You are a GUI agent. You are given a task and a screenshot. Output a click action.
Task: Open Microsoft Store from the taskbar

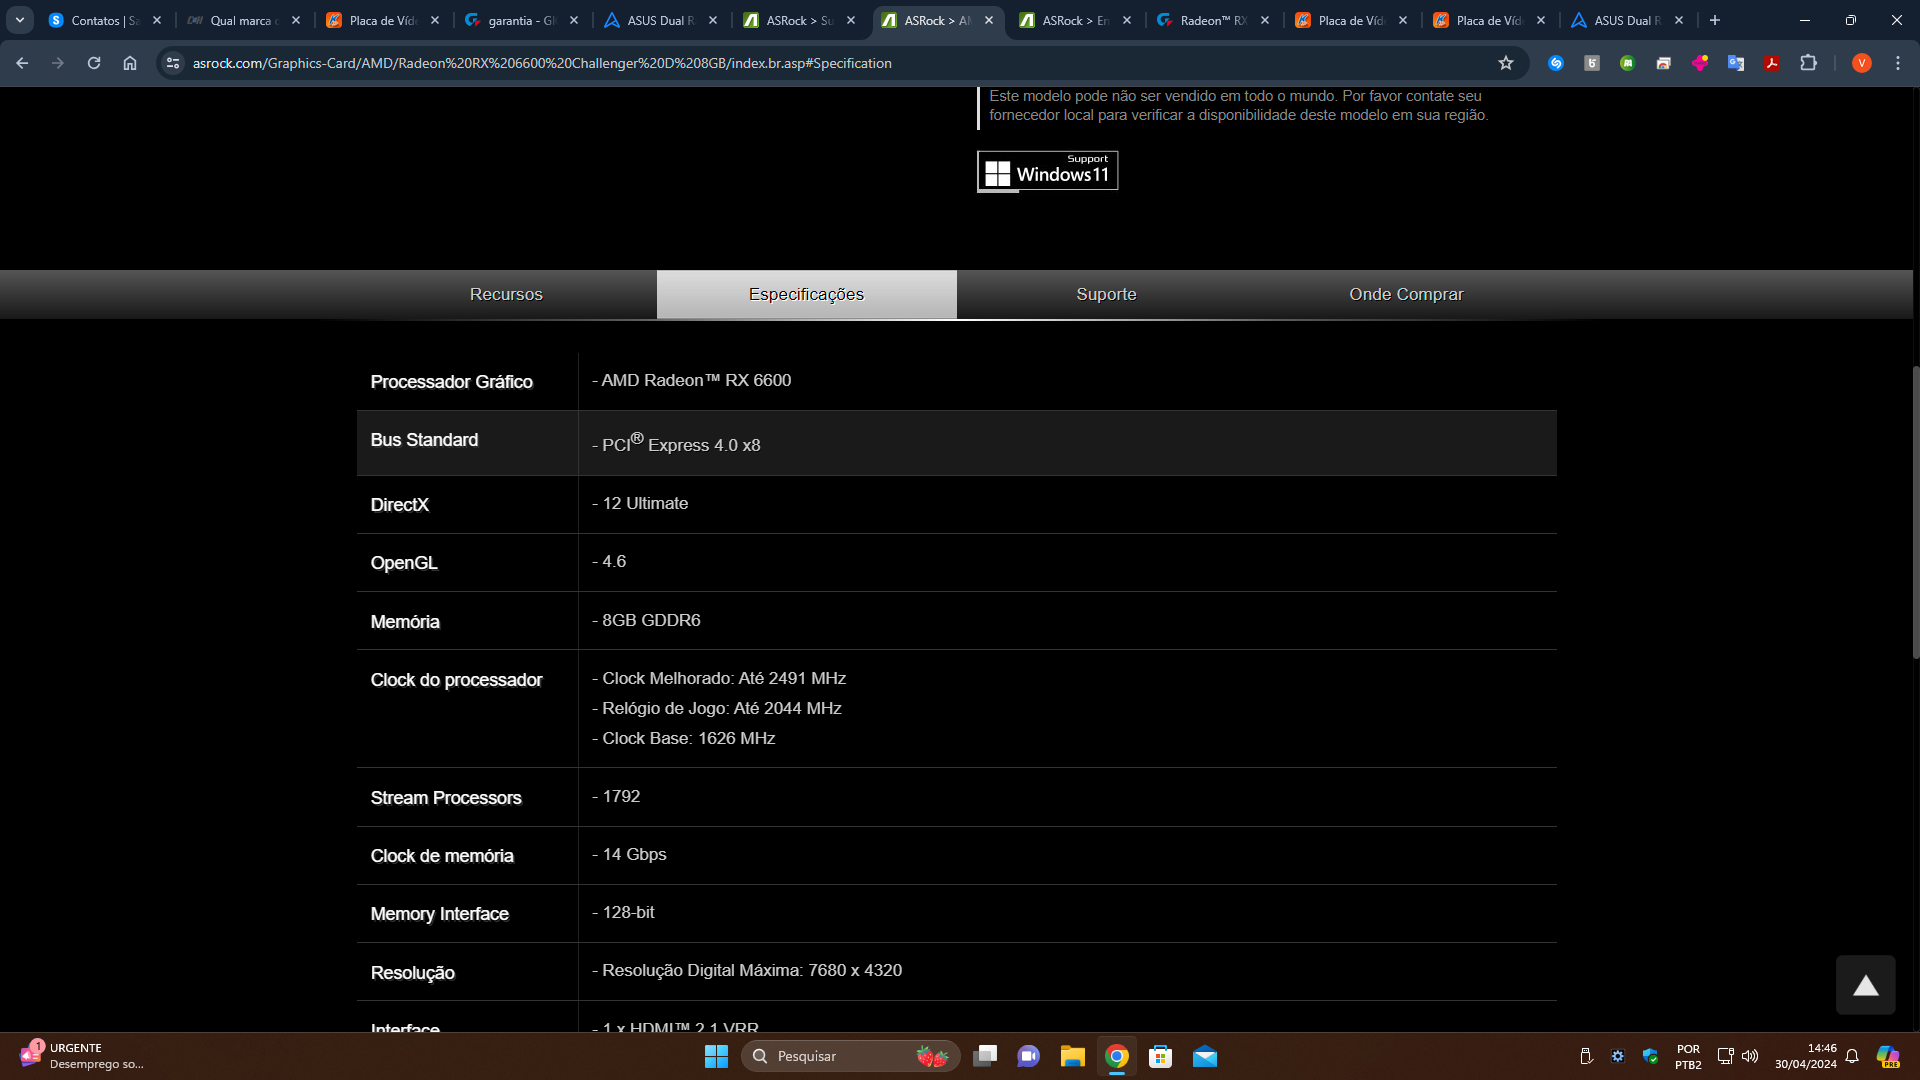coord(1161,1056)
